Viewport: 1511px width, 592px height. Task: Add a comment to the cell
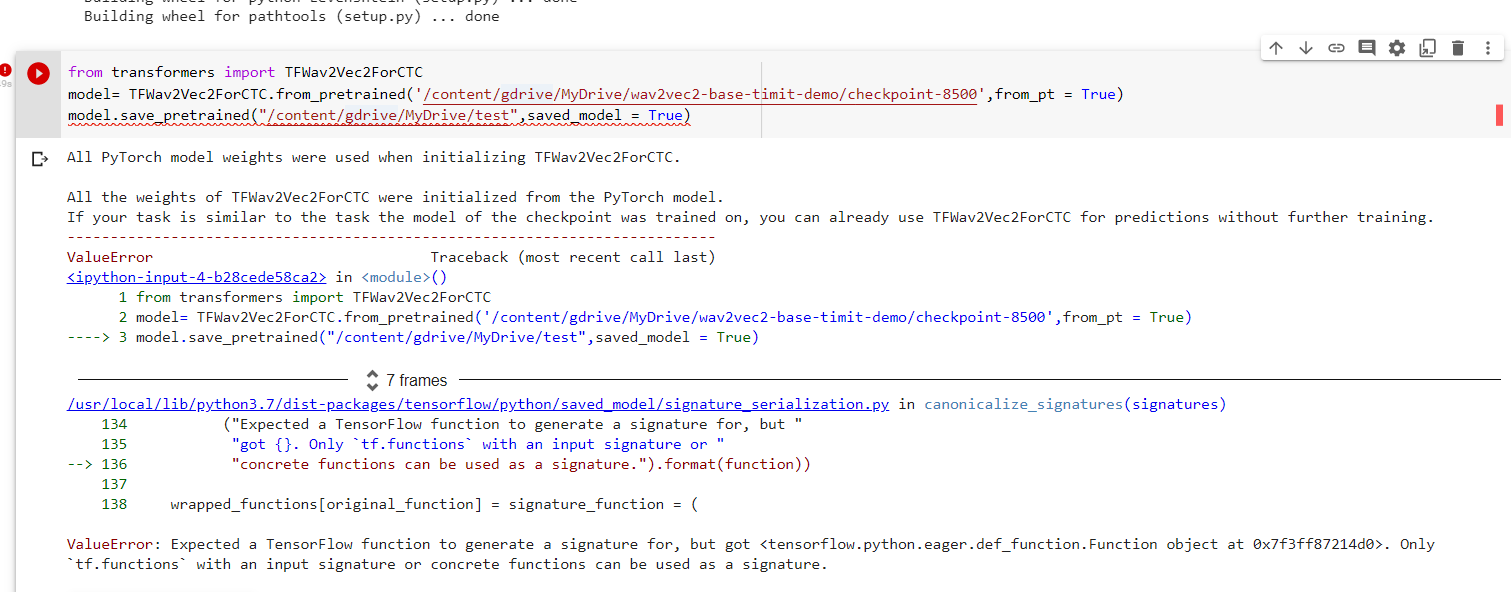(1367, 48)
